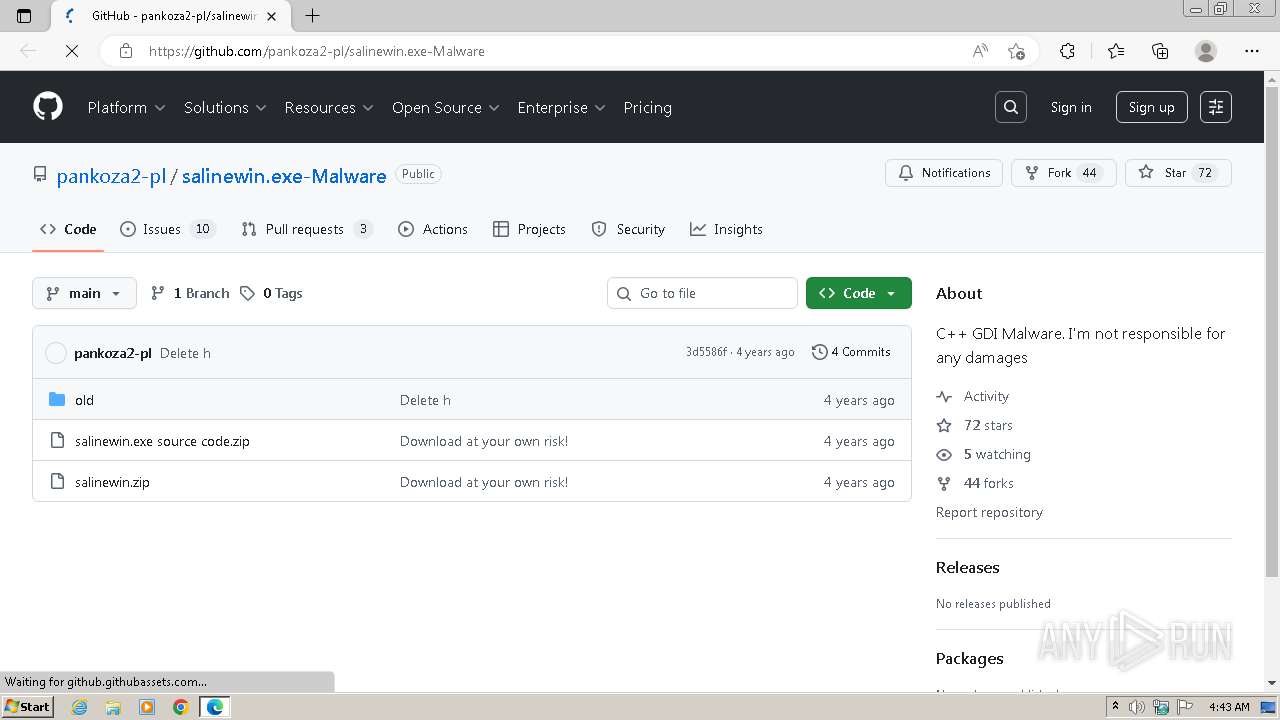Open the 72 stars link
The image size is (1280, 720).
coord(975,425)
